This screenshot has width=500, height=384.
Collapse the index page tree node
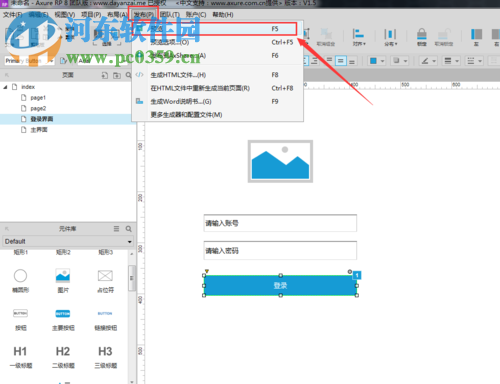(x=5, y=87)
